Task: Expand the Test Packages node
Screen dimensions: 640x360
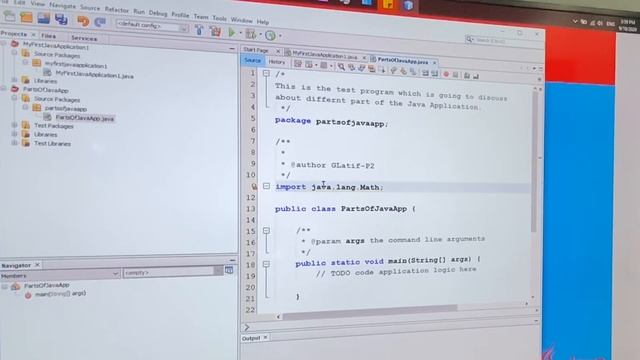Action: (14, 124)
